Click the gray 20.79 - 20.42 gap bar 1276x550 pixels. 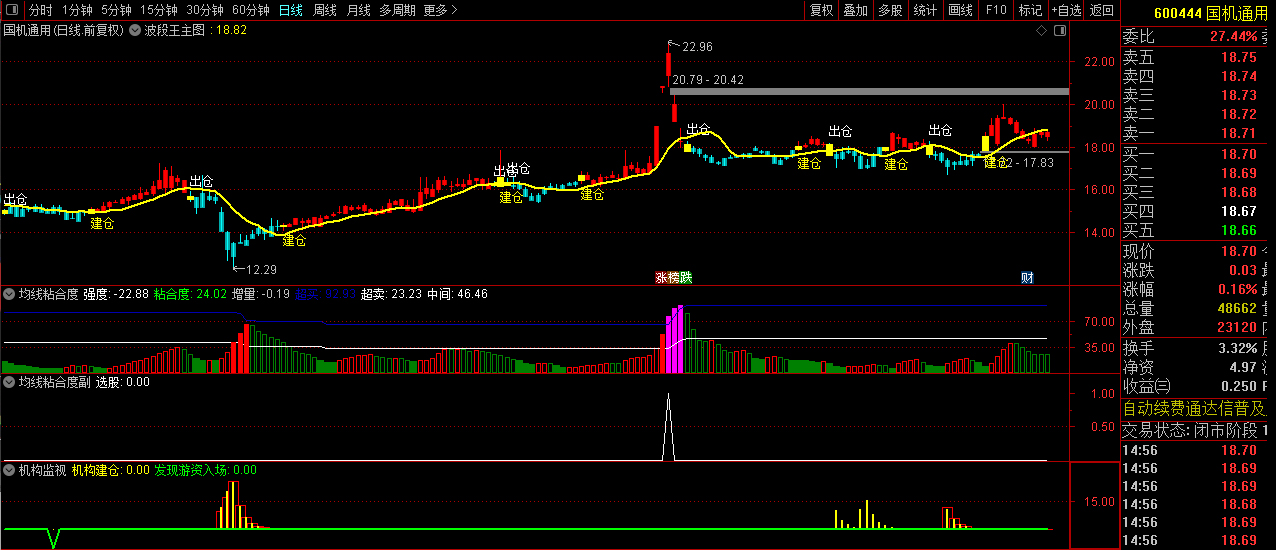[869, 92]
